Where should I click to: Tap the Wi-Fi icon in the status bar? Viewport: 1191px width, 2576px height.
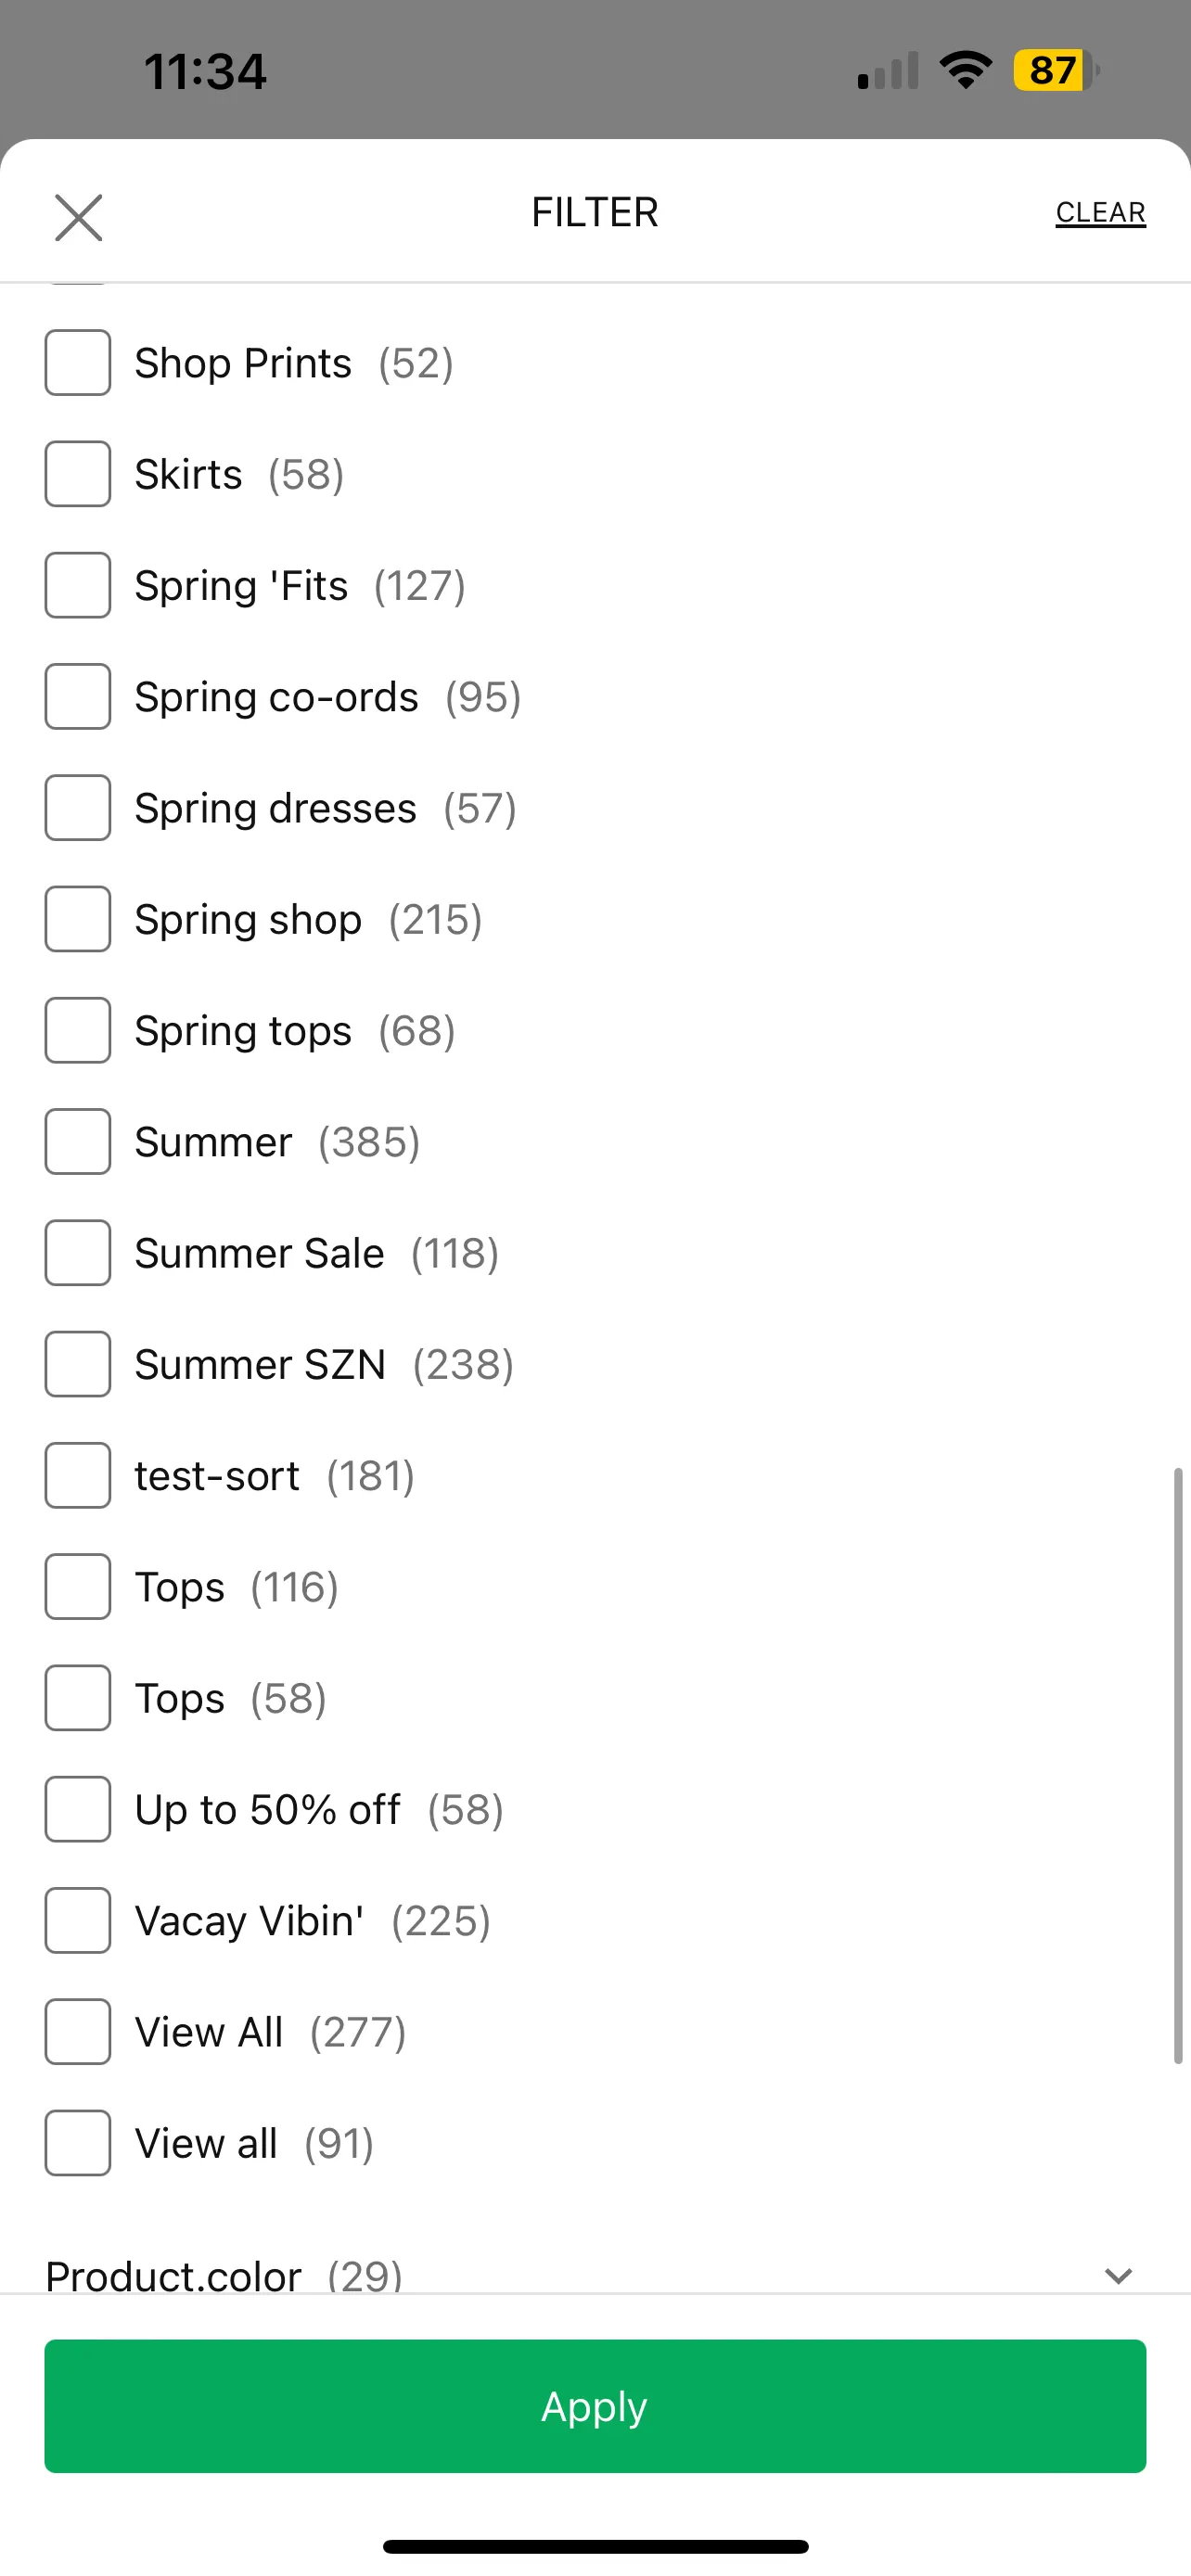(x=965, y=70)
